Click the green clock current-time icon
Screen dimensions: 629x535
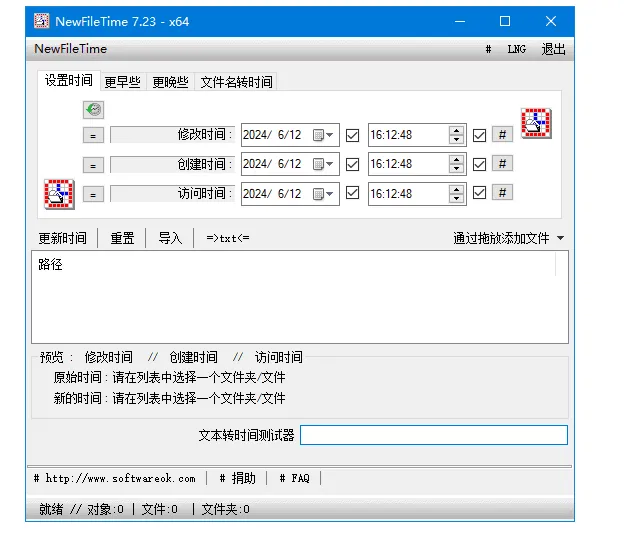[93, 109]
